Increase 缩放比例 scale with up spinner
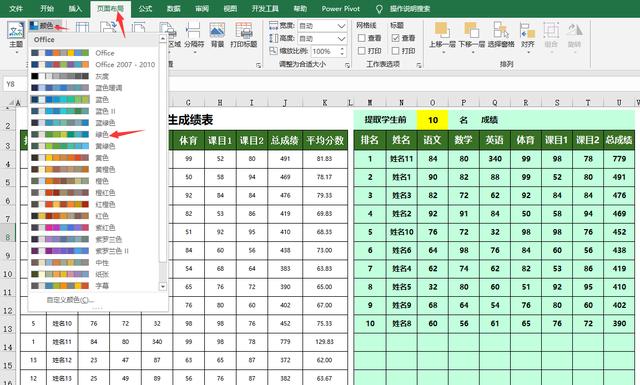Image resolution: width=640 pixels, height=385 pixels. [x=342, y=49]
